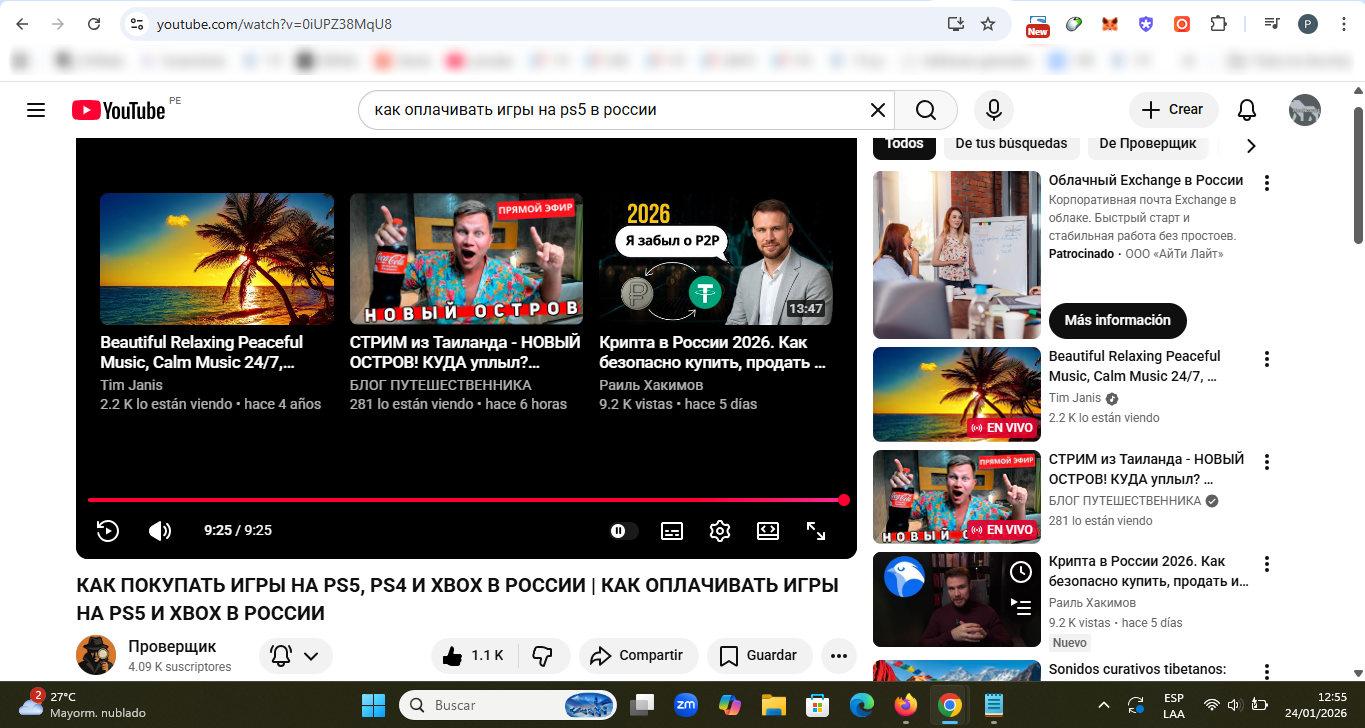Play end-screen Beautiful Relaxing Peaceful Music thumbnail
This screenshot has width=1365, height=728.
[x=217, y=259]
